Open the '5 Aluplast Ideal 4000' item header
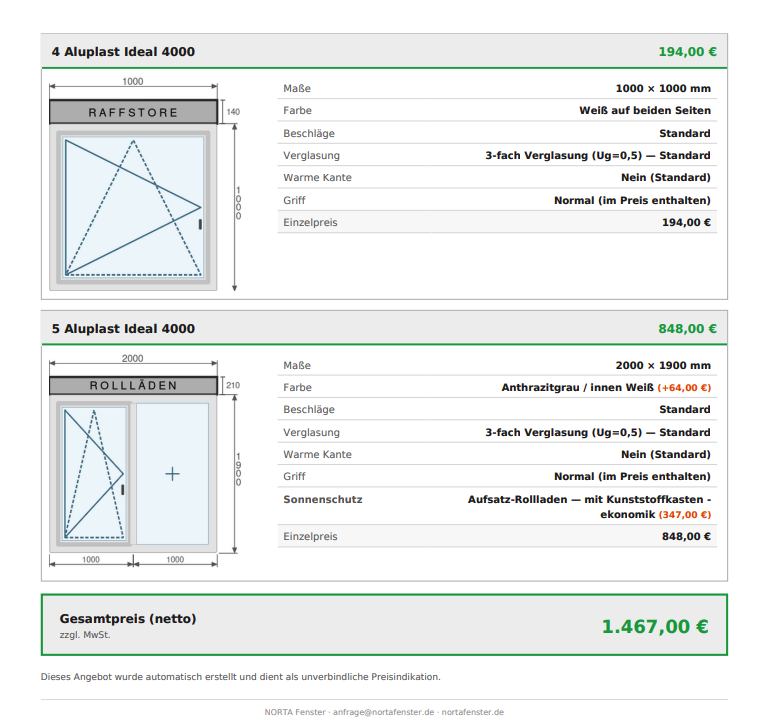The image size is (777, 727). 123,329
